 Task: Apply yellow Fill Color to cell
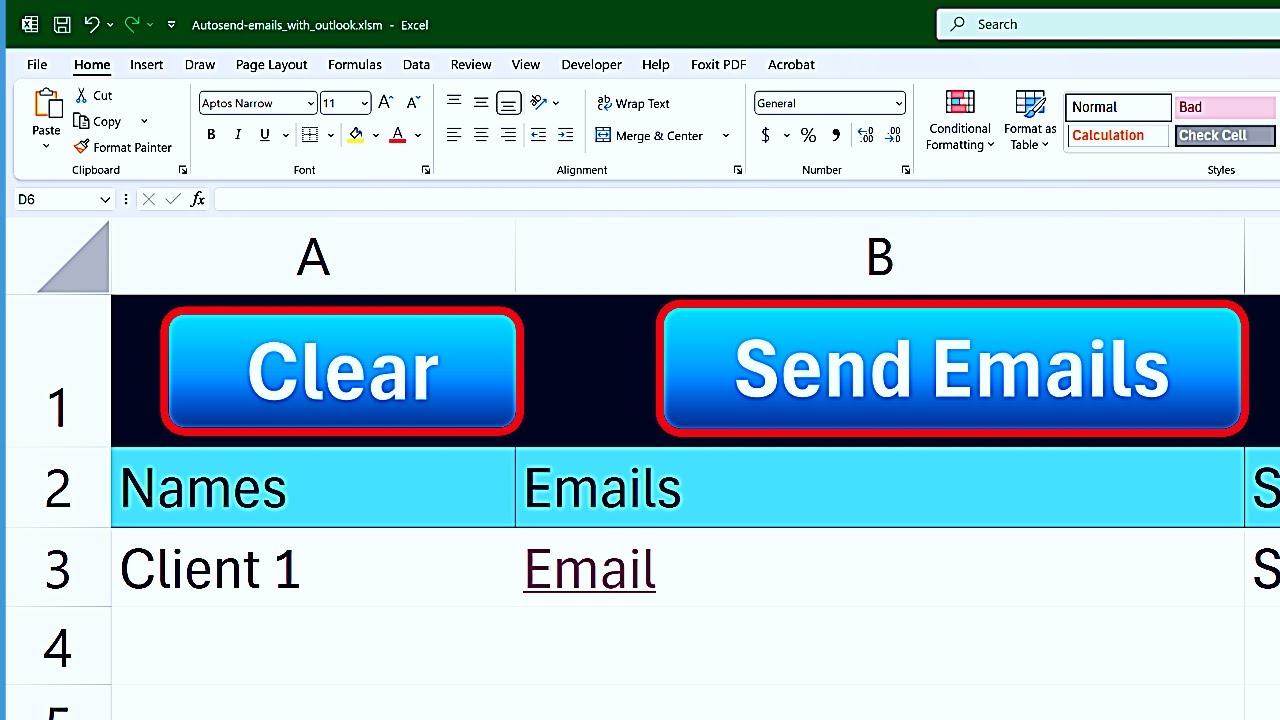tap(356, 135)
